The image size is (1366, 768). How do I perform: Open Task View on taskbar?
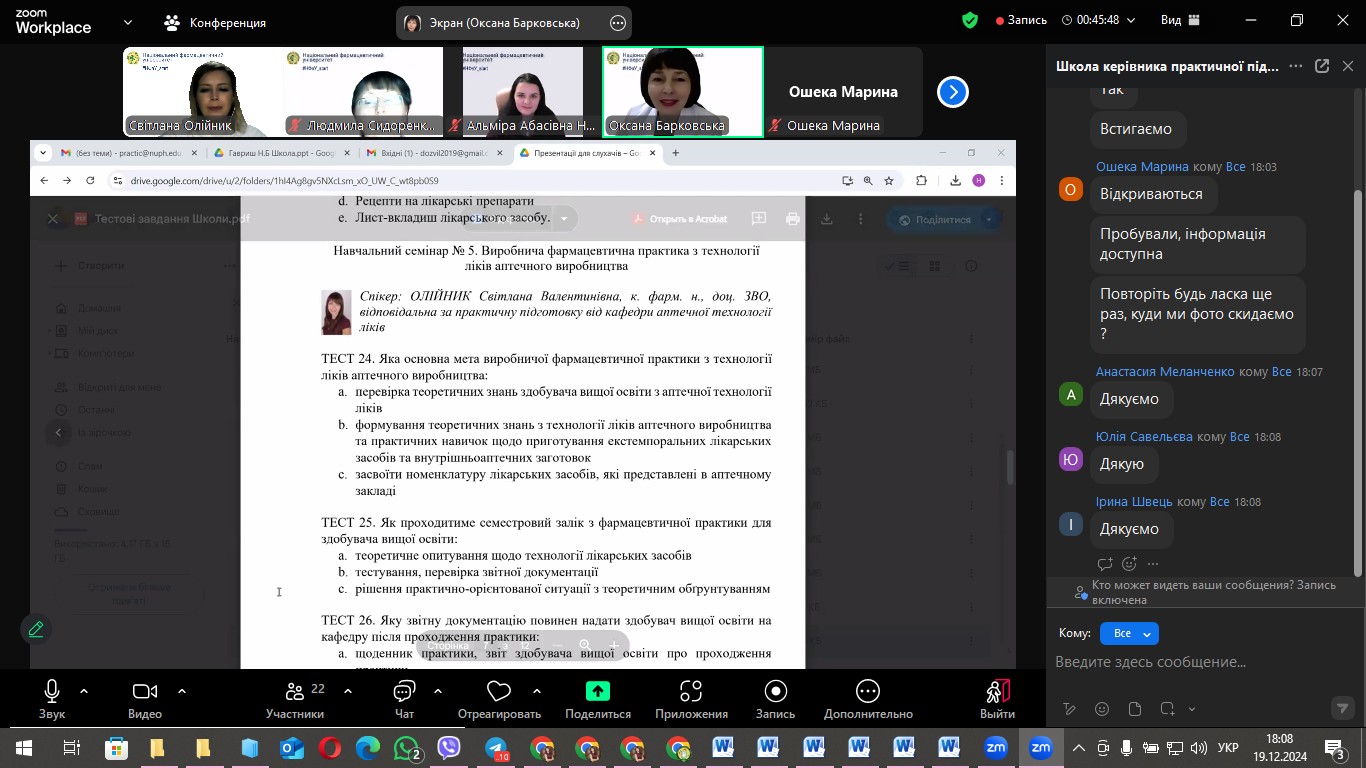pyautogui.click(x=71, y=747)
